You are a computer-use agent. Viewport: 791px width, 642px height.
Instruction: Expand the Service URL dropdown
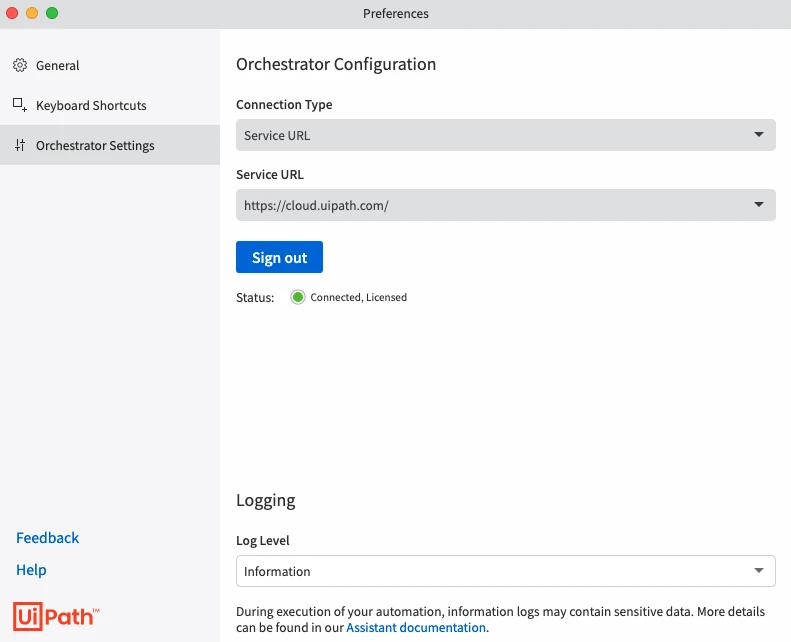pos(505,205)
